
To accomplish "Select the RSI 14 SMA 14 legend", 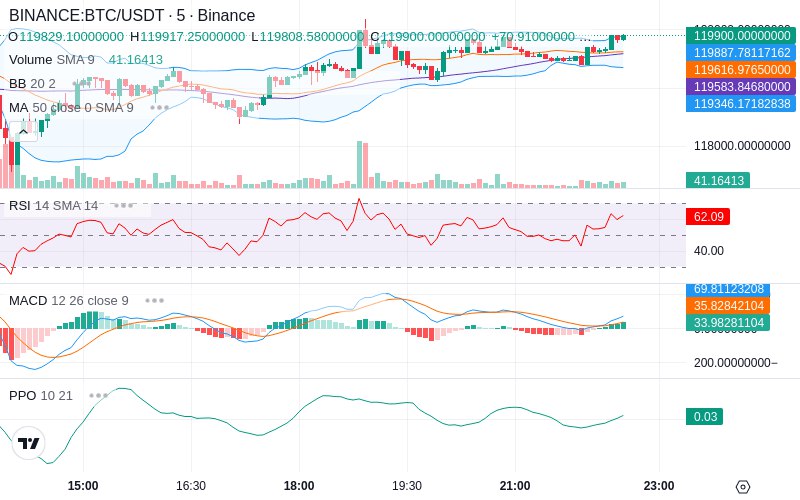I will [54, 206].
